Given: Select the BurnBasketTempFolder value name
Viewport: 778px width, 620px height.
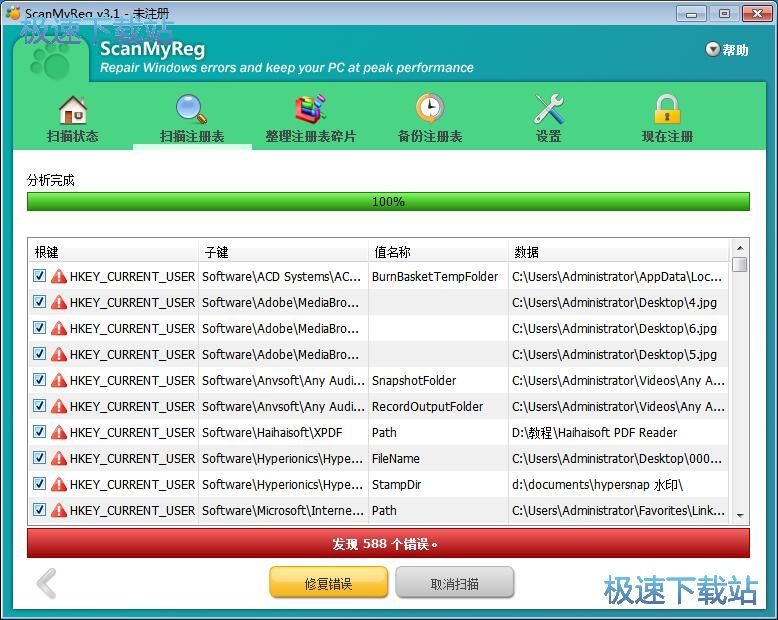Looking at the screenshot, I should (x=435, y=276).
